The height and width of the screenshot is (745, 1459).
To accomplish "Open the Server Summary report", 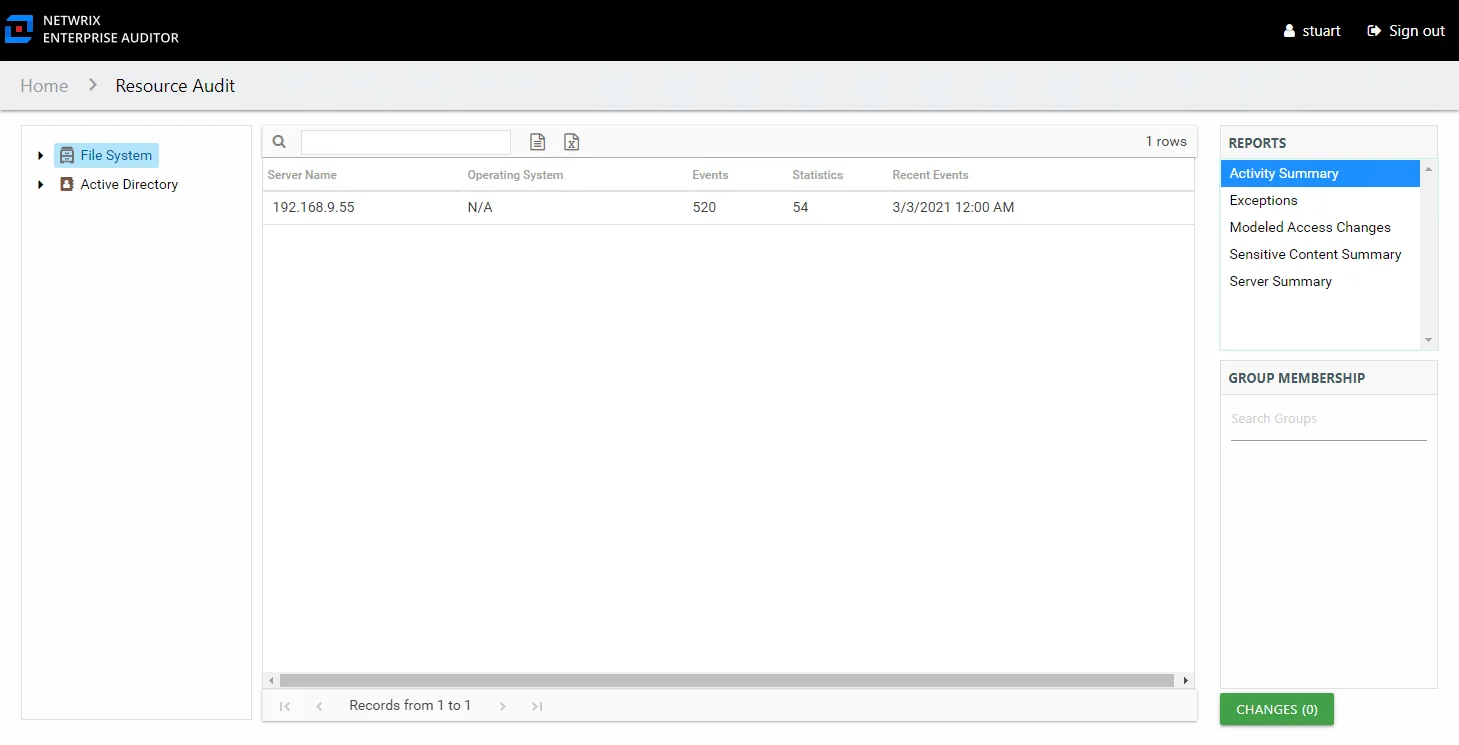I will pos(1320,281).
